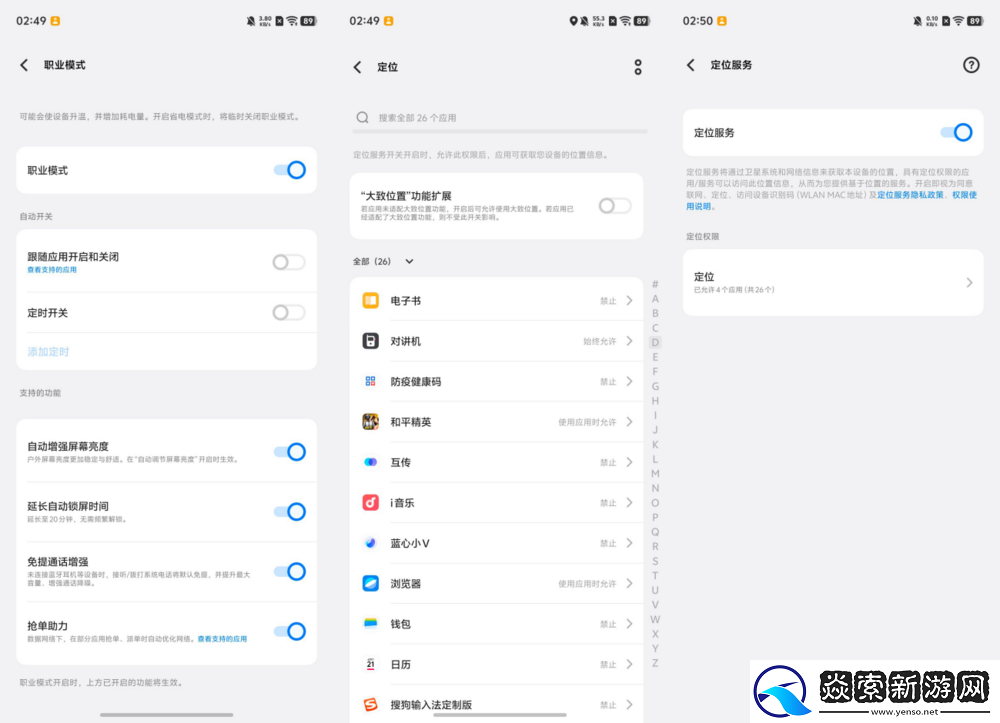Image resolution: width=1000 pixels, height=723 pixels.
Task: Open the help question mark on 定位服务 page
Action: coord(970,65)
